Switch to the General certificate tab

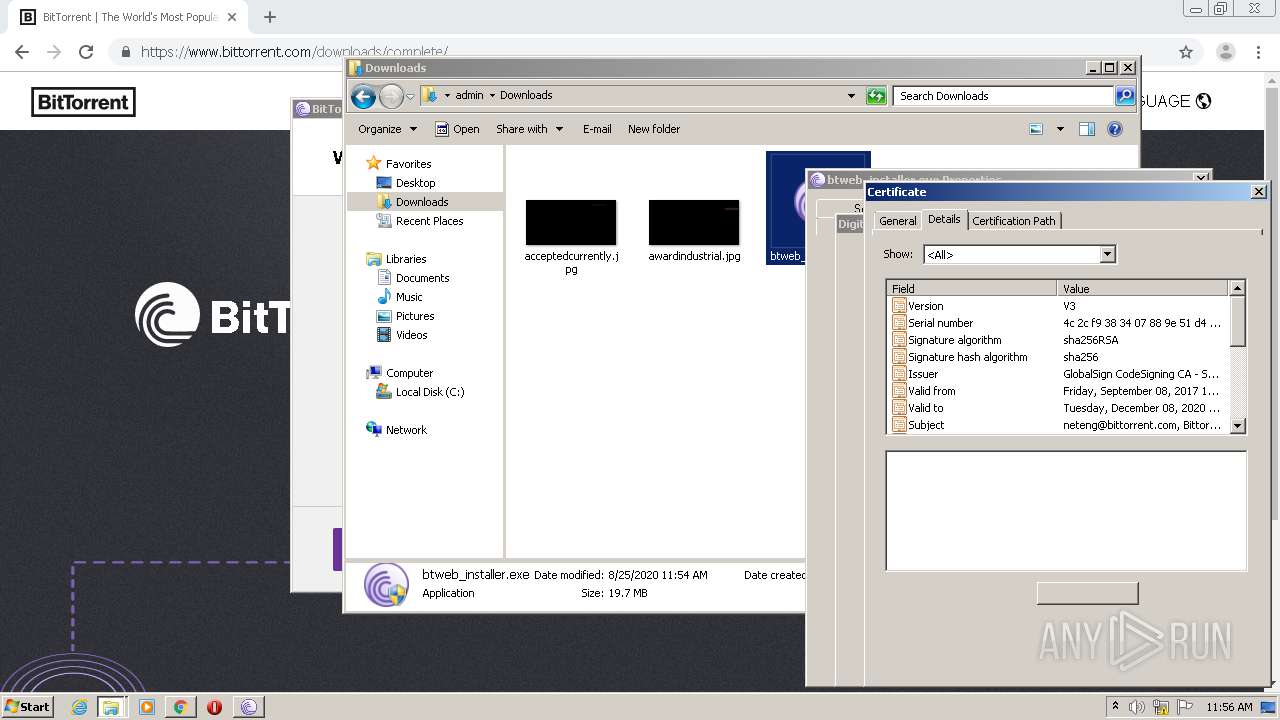[x=897, y=221]
